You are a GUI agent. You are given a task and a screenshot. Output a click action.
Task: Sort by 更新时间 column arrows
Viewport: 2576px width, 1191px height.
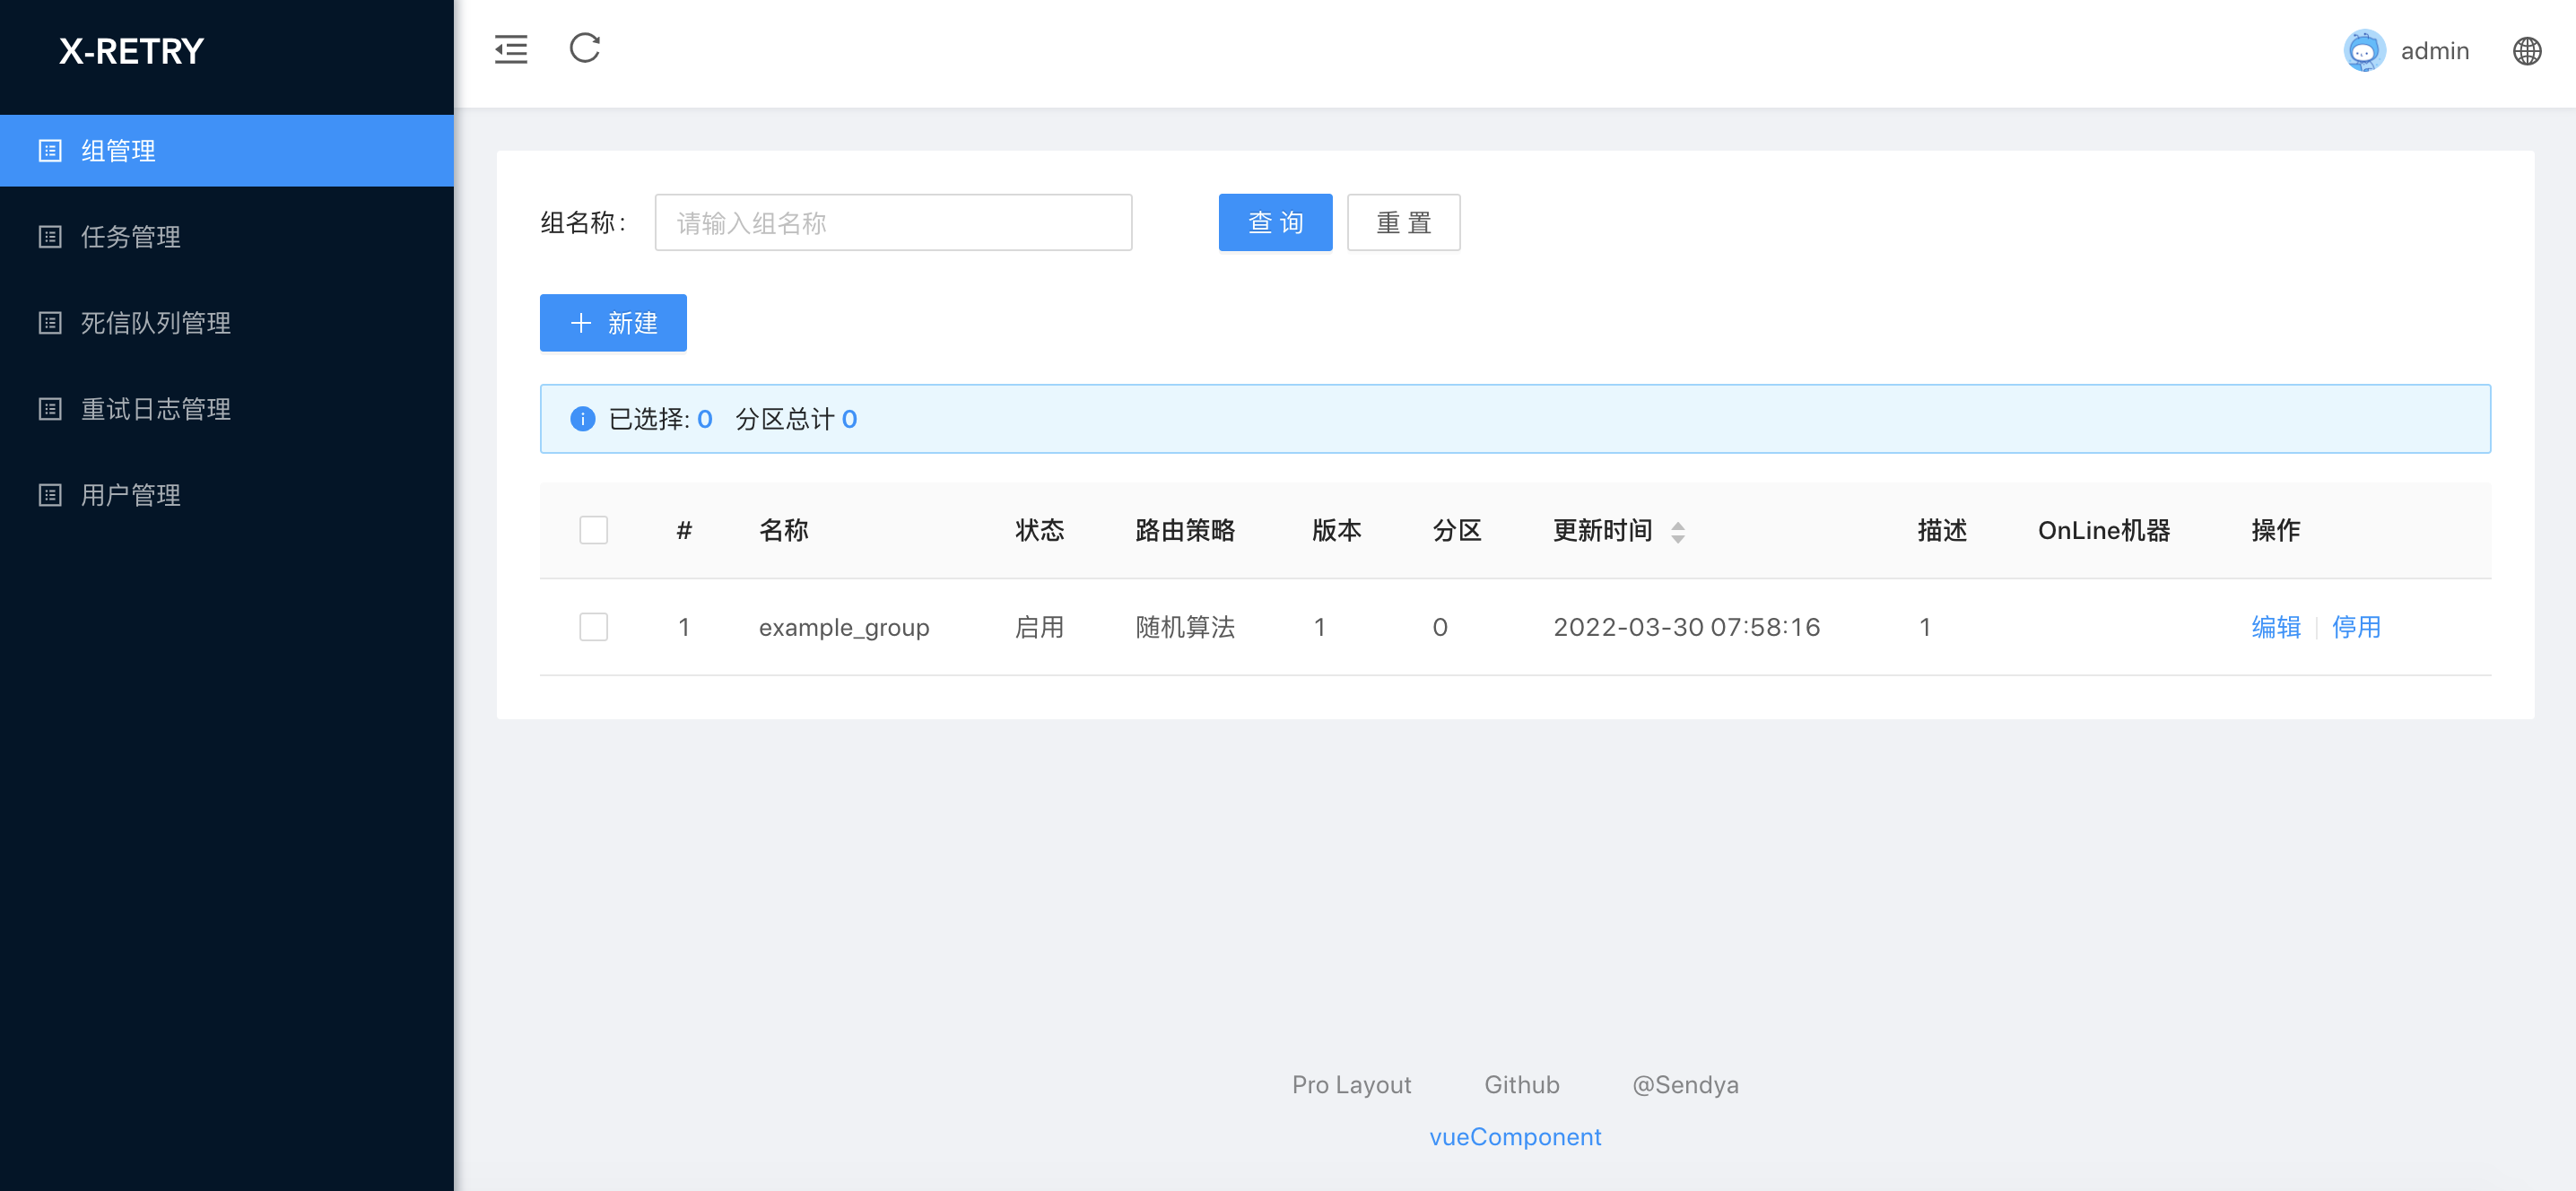click(1677, 532)
